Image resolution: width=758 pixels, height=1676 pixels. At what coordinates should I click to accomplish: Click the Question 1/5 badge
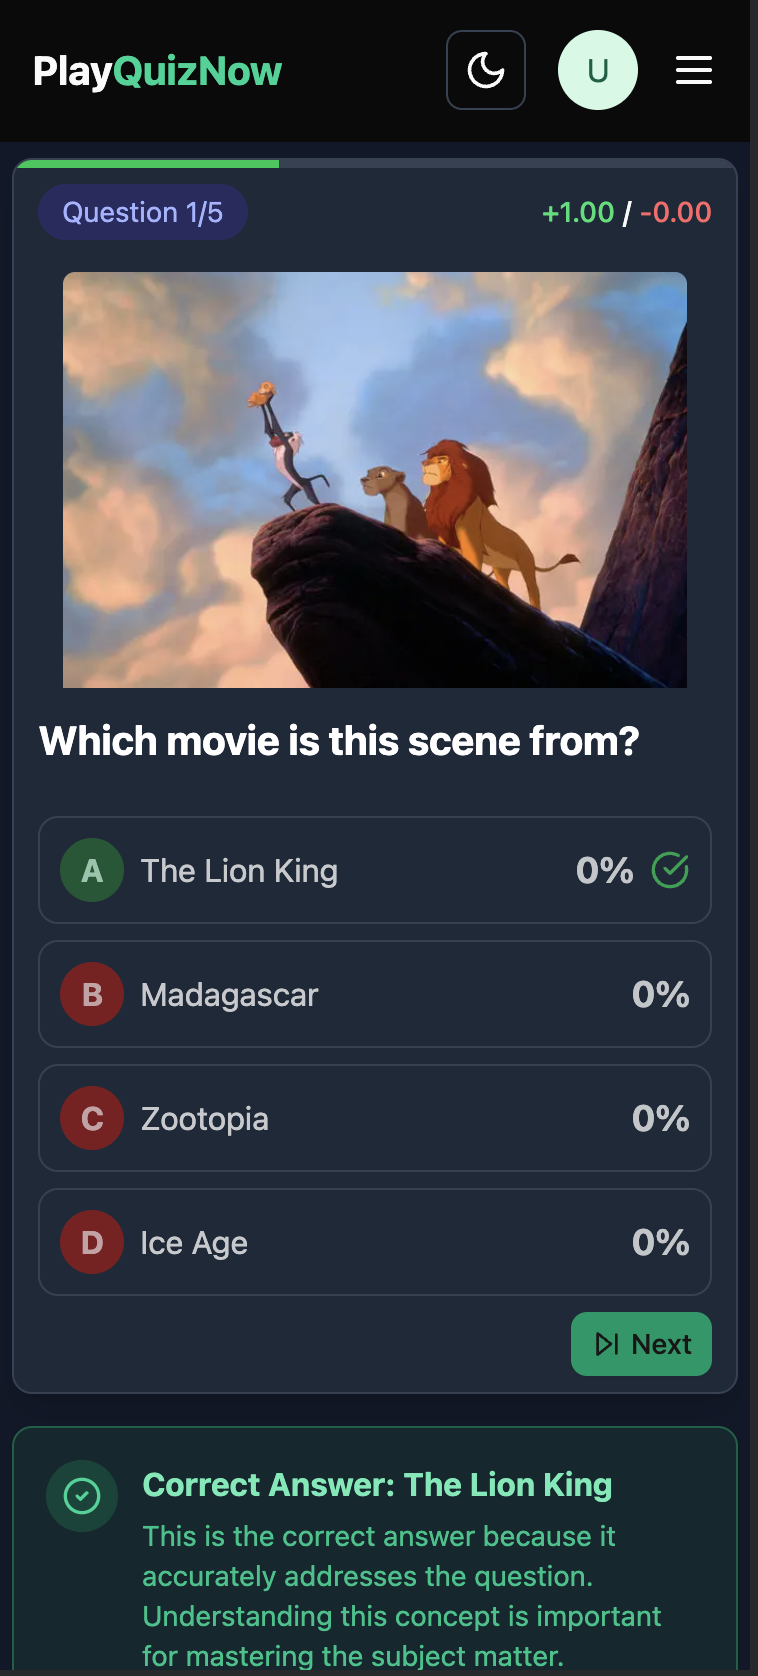point(142,212)
